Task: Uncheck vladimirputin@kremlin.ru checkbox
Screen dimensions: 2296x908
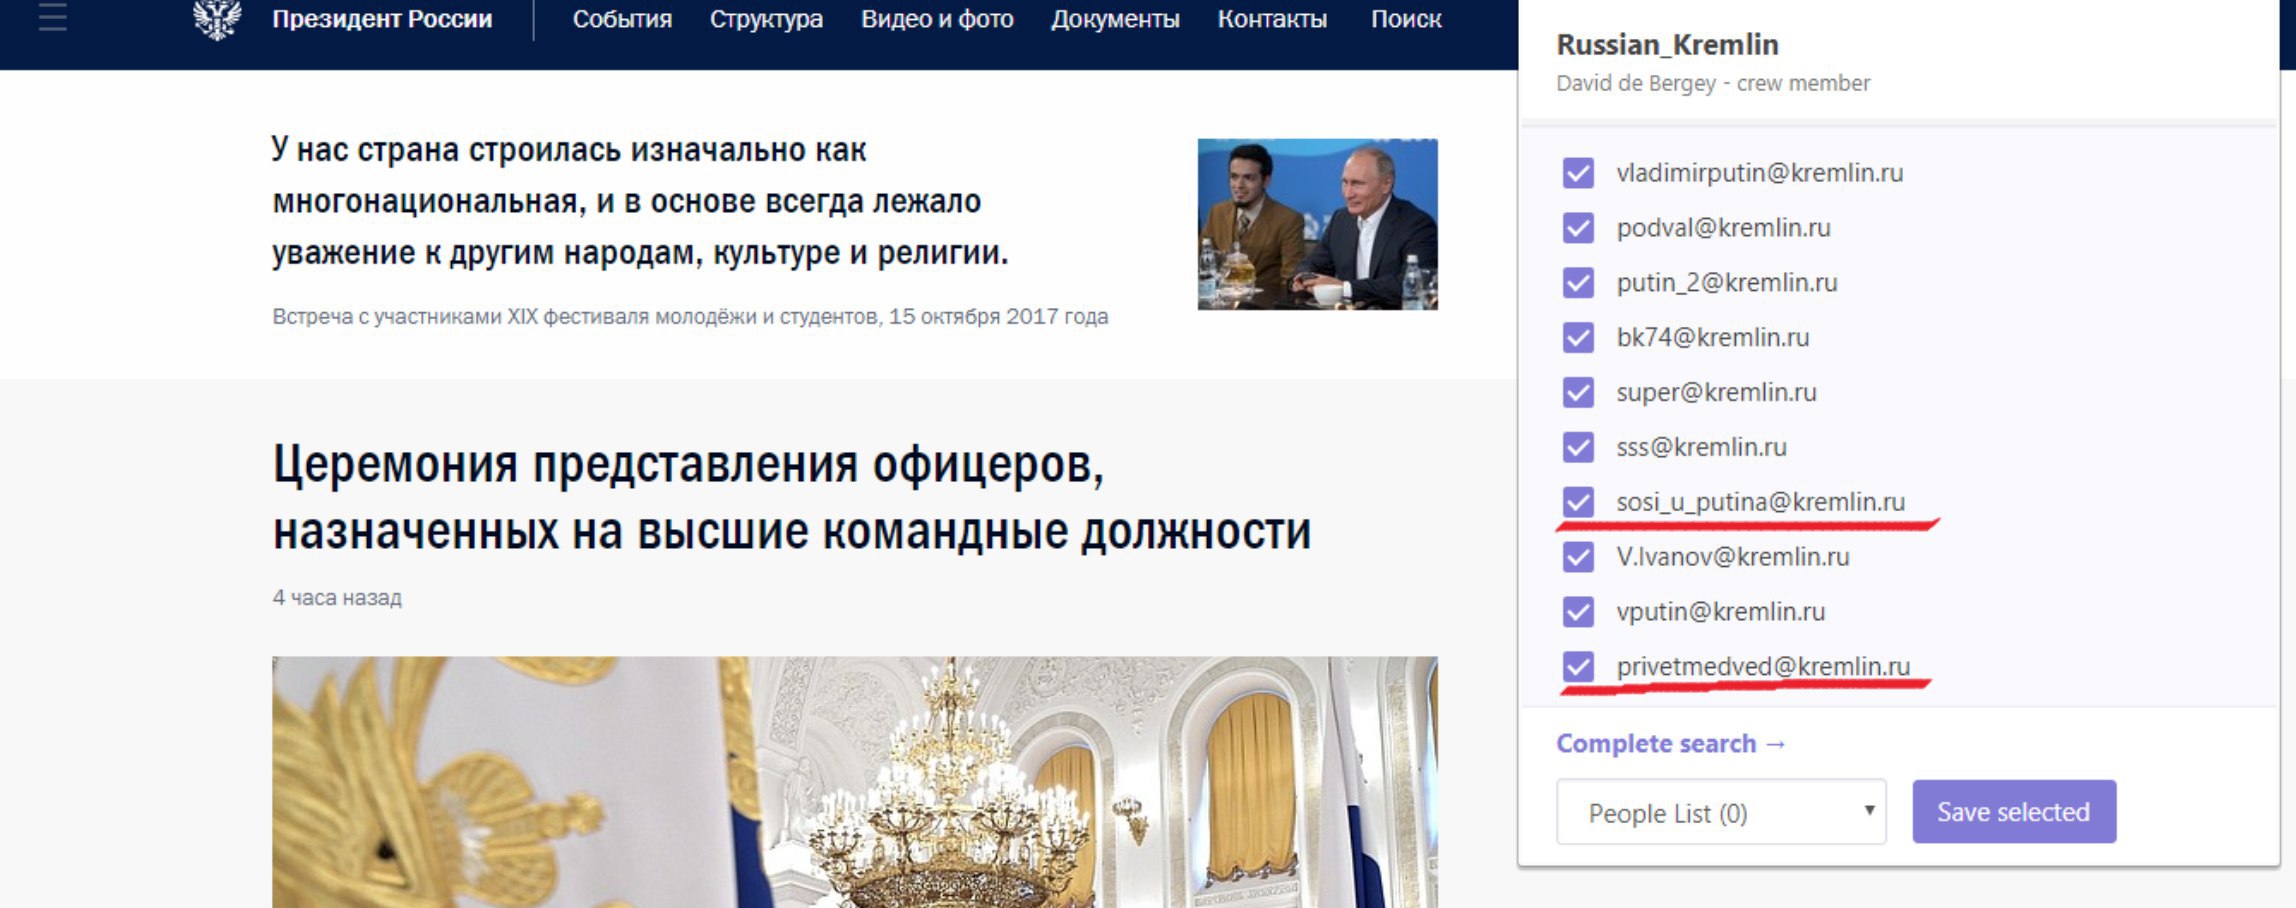Action: [x=1578, y=173]
